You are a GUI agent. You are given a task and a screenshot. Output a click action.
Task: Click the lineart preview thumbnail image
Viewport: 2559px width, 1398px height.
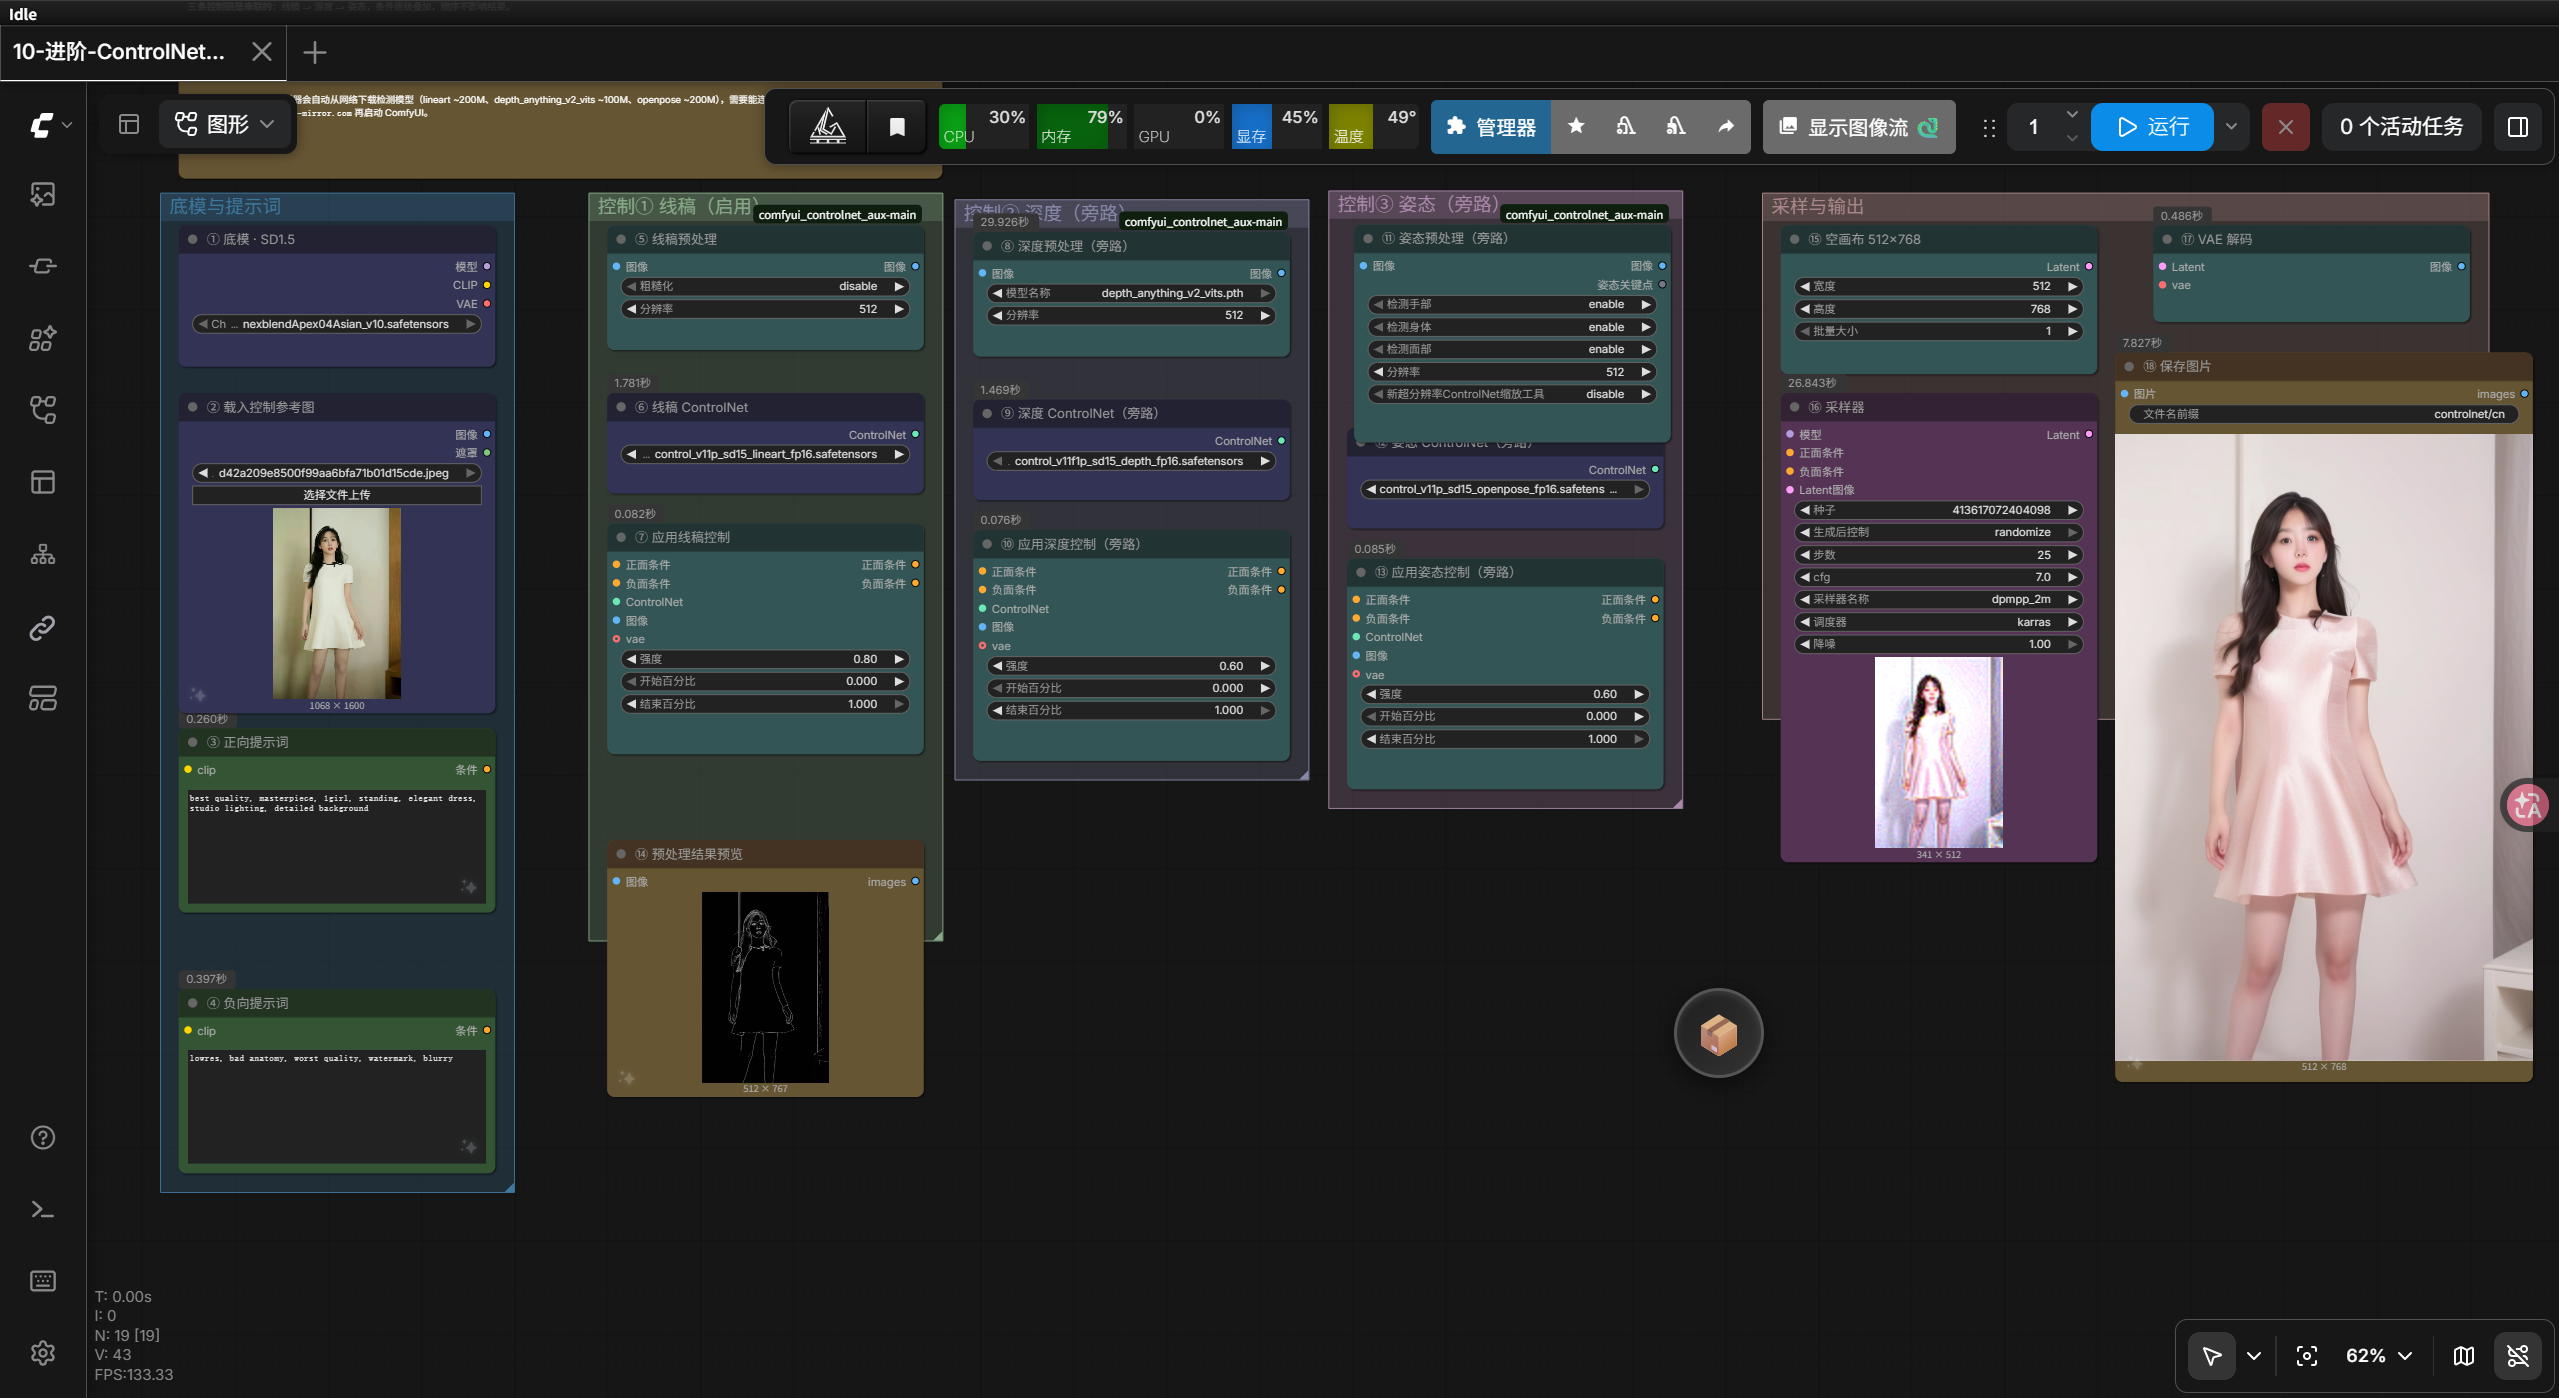tap(765, 987)
